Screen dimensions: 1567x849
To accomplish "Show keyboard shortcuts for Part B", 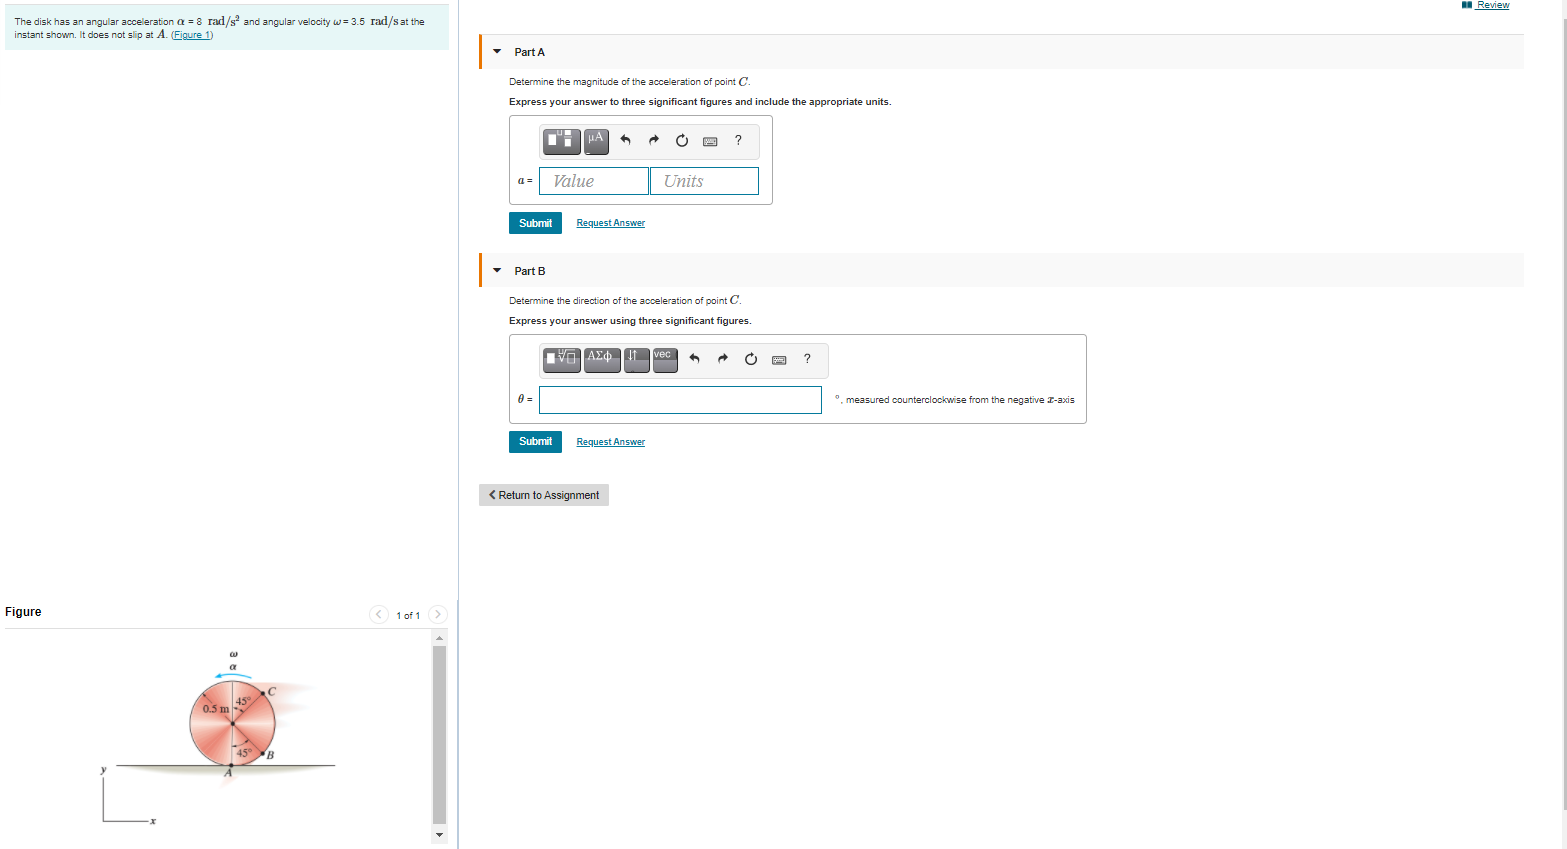I will pos(779,360).
